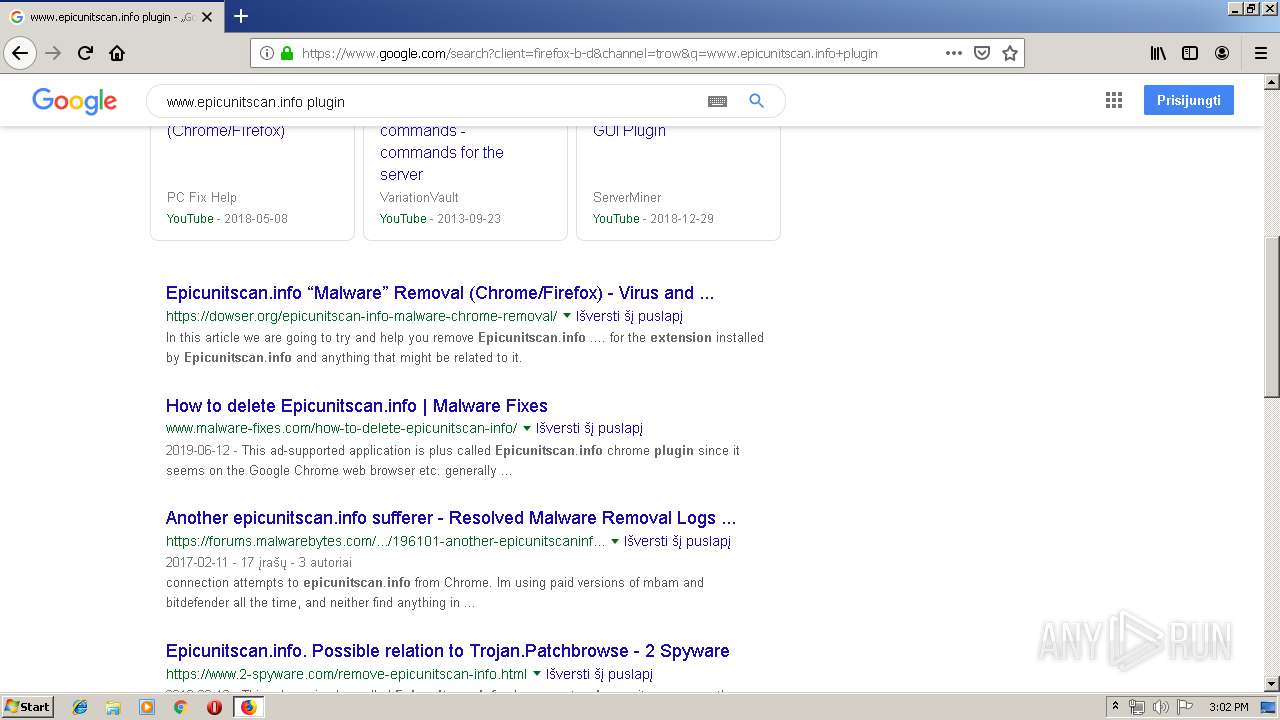Screen dimensions: 1280x720
Task: Translate the dowser.org result page
Action: (x=629, y=316)
